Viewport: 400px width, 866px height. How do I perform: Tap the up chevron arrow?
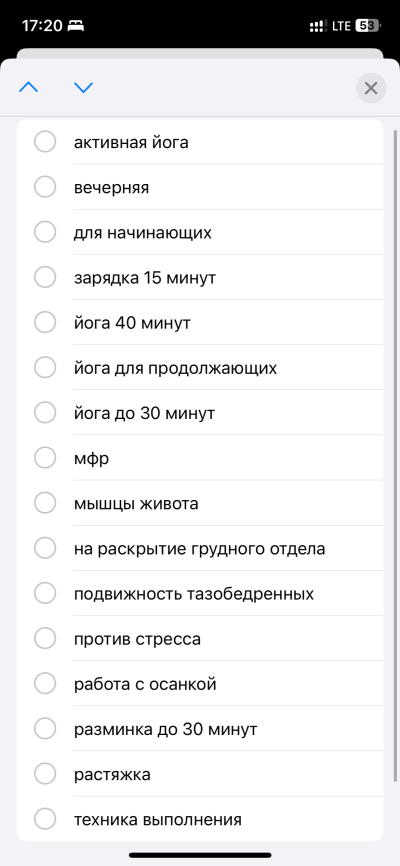pos(29,87)
